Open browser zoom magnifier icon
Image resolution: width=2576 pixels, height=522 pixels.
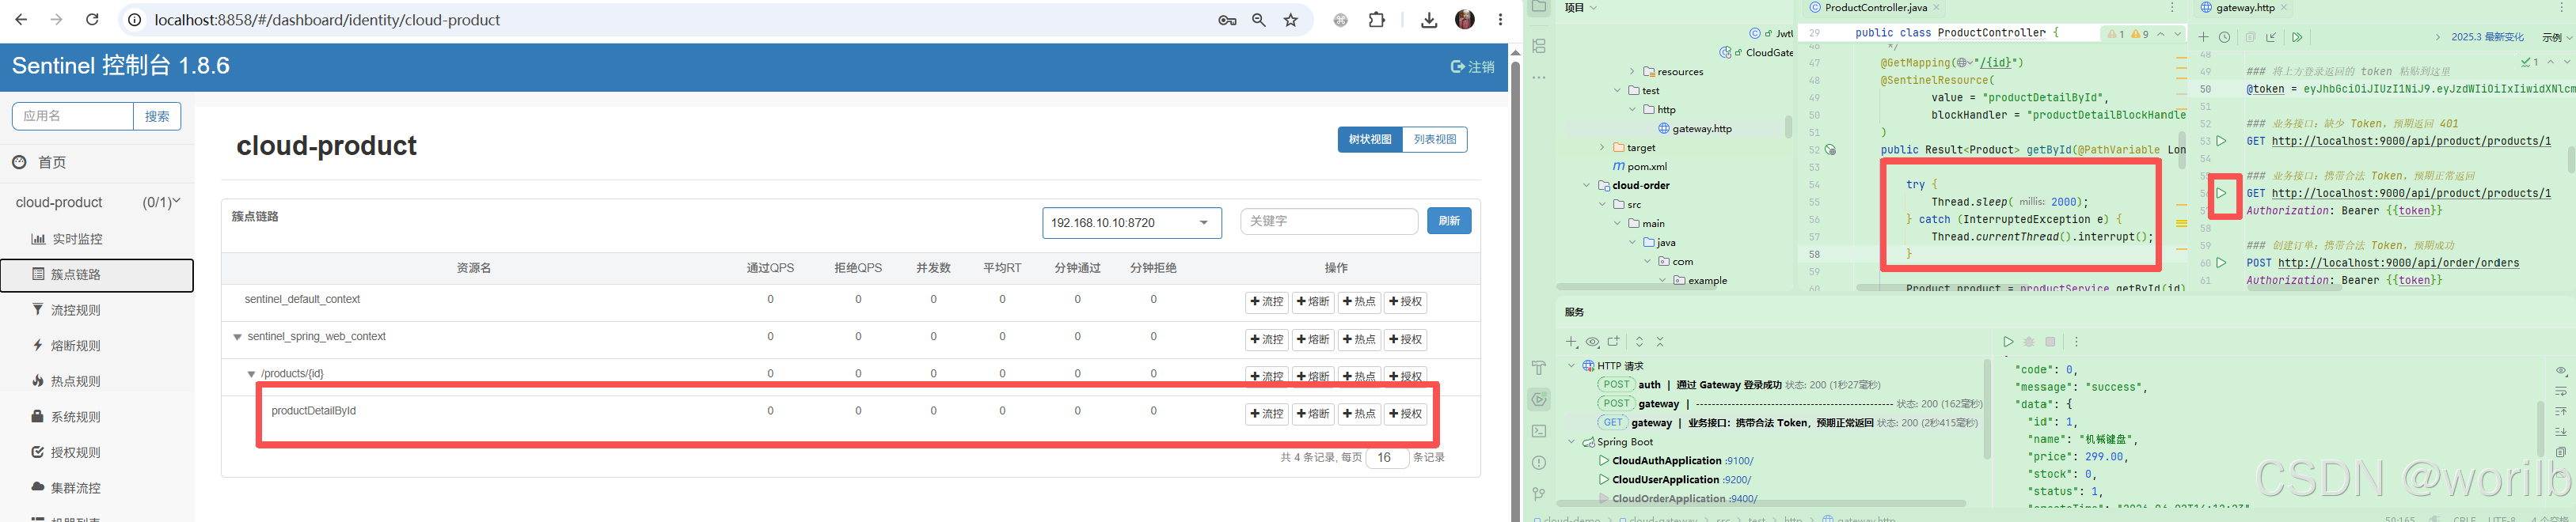click(x=1259, y=20)
